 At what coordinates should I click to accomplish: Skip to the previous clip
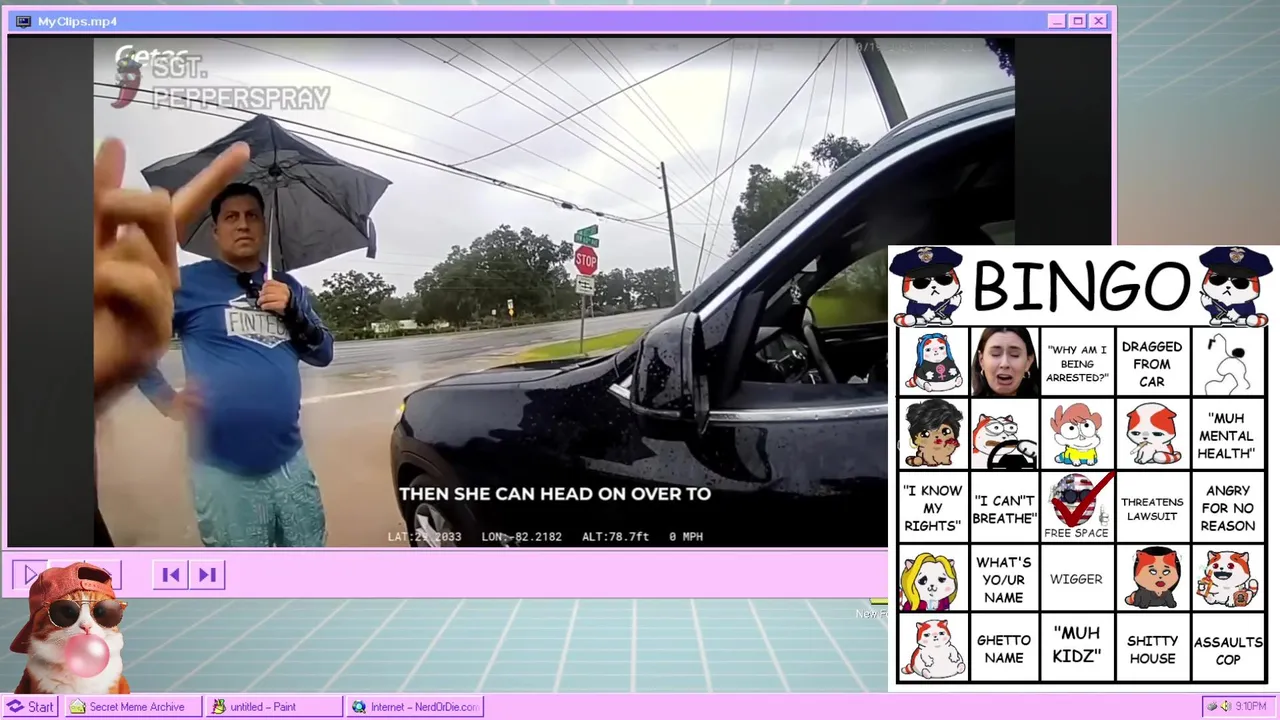pyautogui.click(x=171, y=575)
